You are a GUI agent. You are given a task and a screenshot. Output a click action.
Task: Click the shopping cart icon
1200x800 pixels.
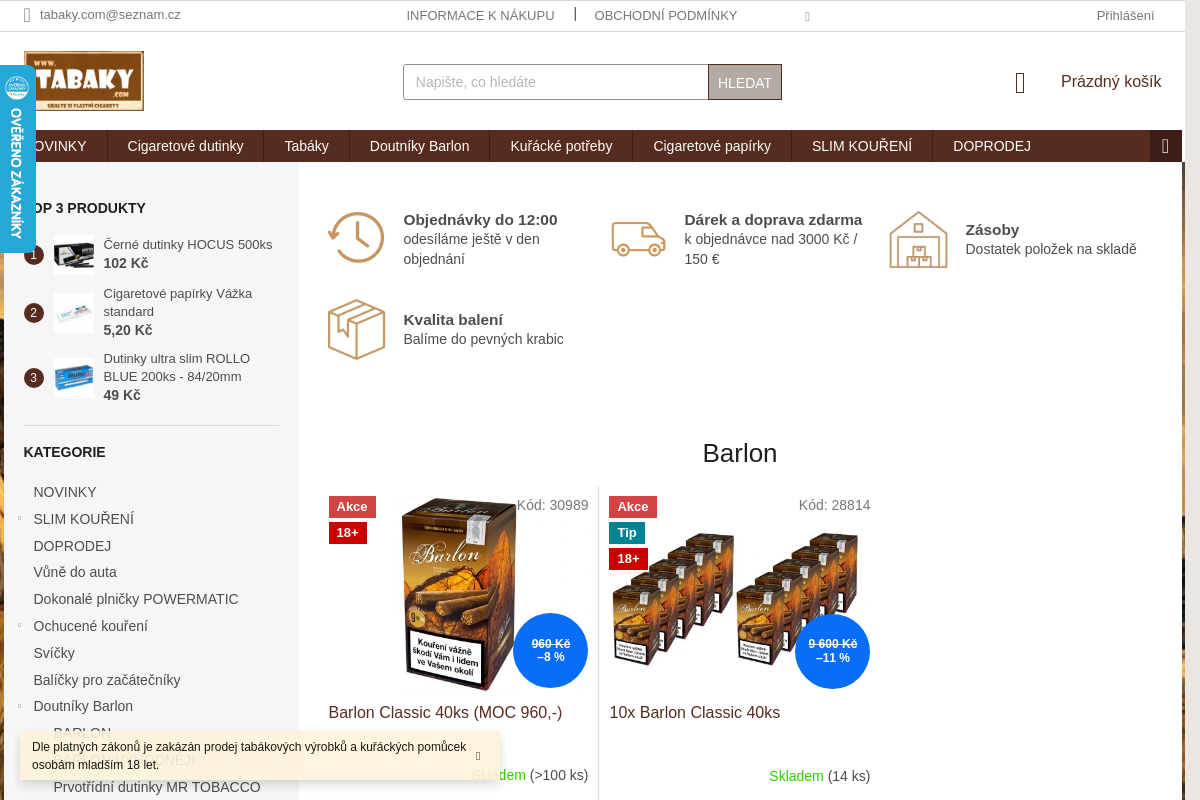tap(1020, 83)
